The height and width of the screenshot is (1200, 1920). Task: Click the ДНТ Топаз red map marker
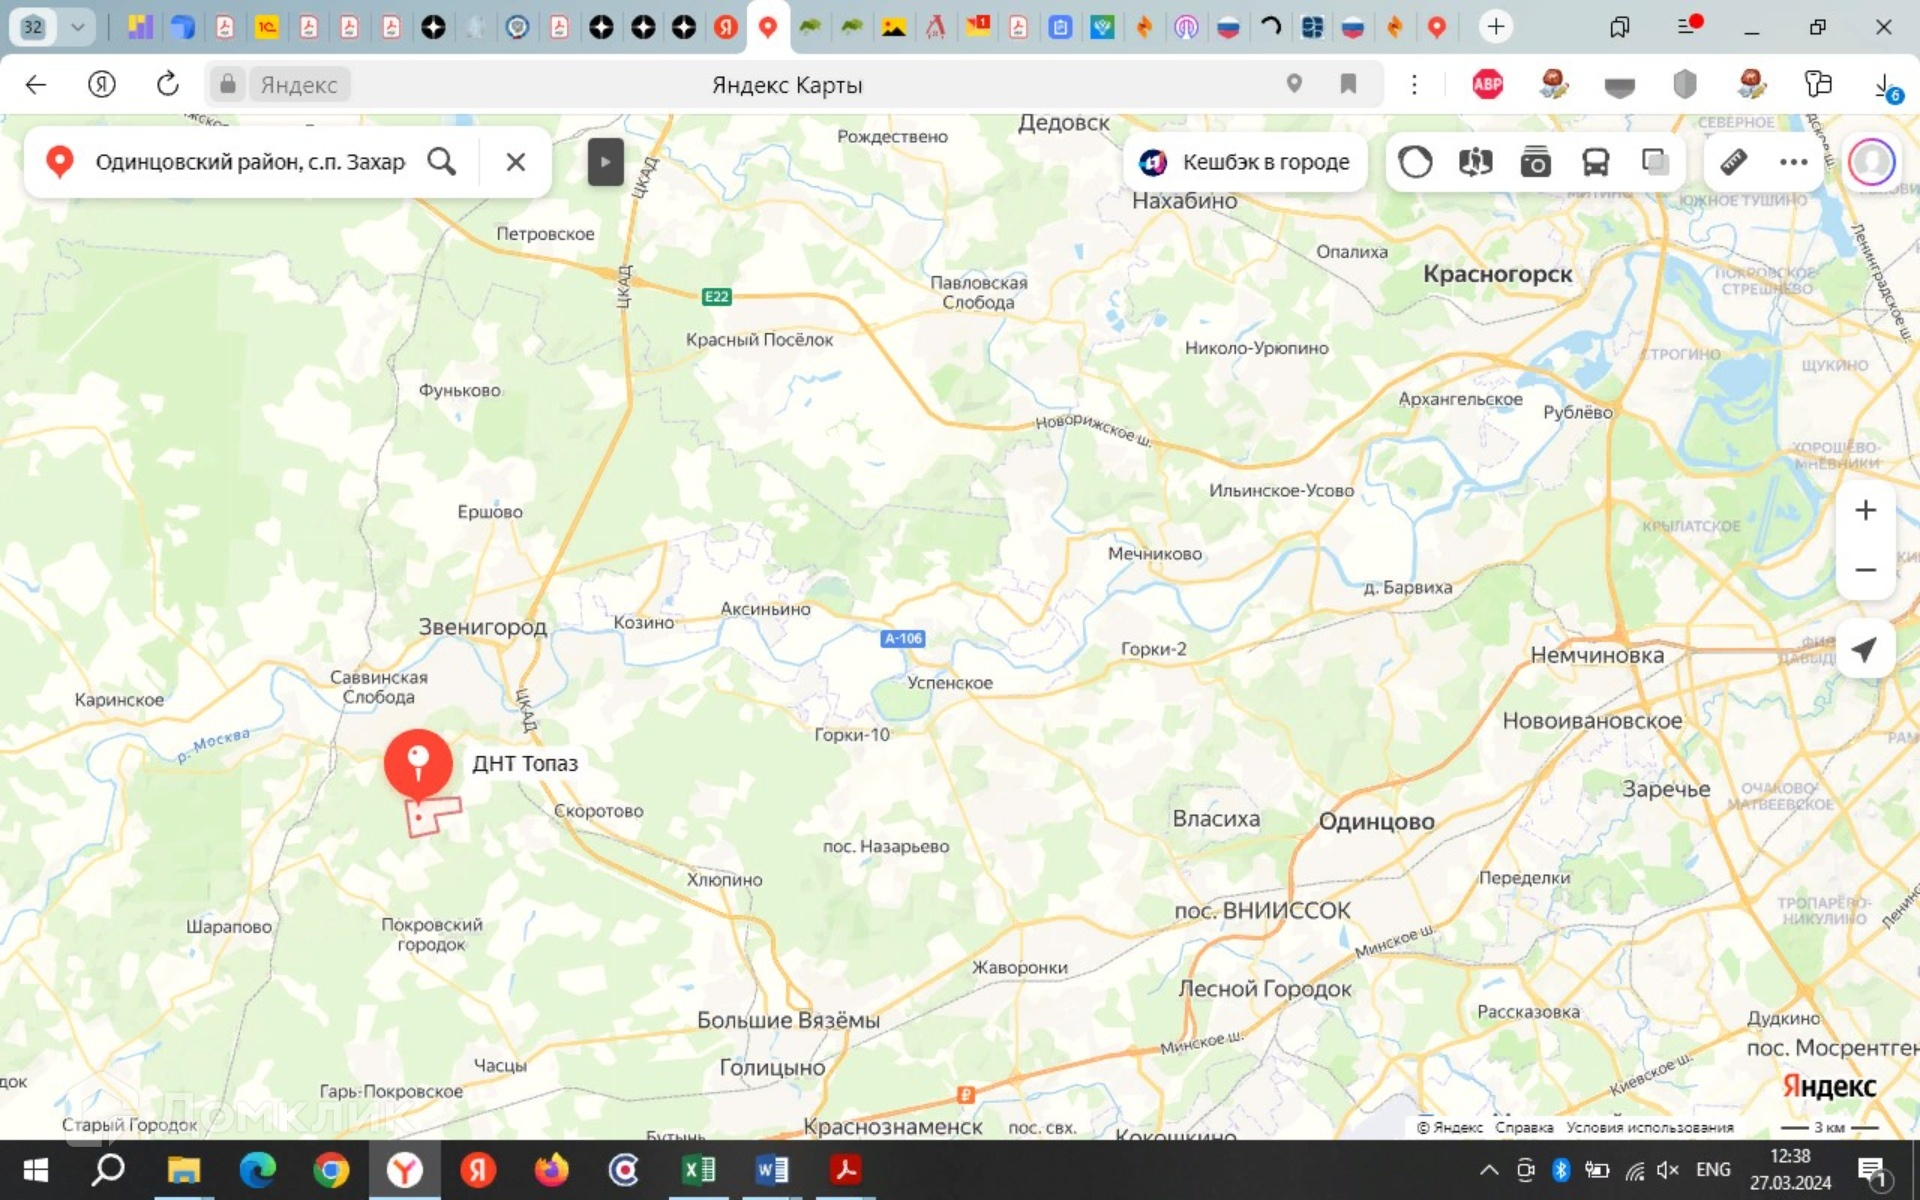(x=418, y=762)
